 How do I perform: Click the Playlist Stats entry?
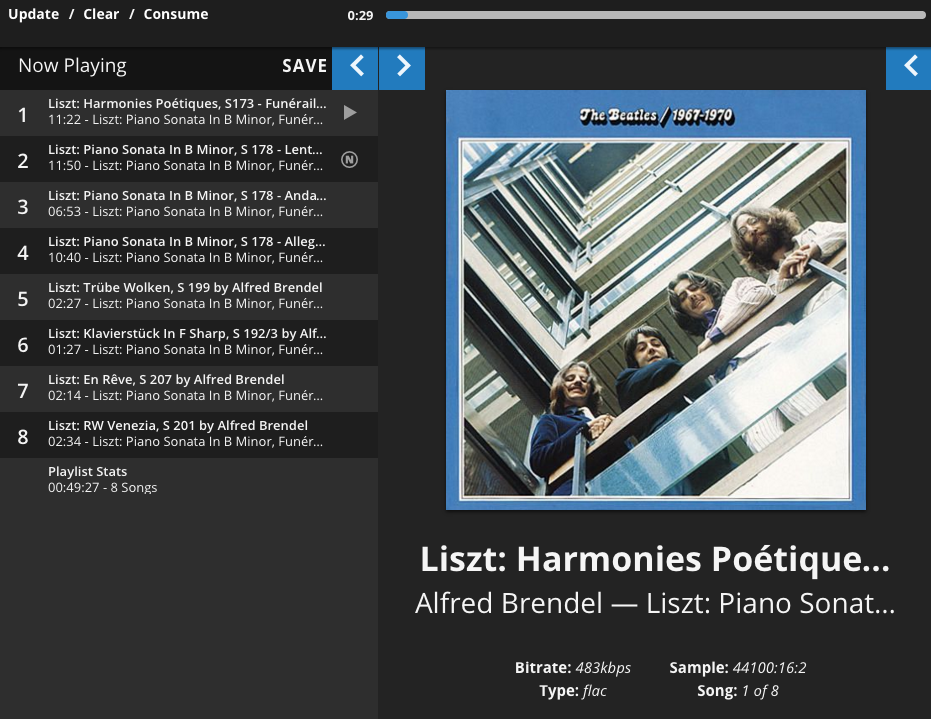tap(189, 480)
